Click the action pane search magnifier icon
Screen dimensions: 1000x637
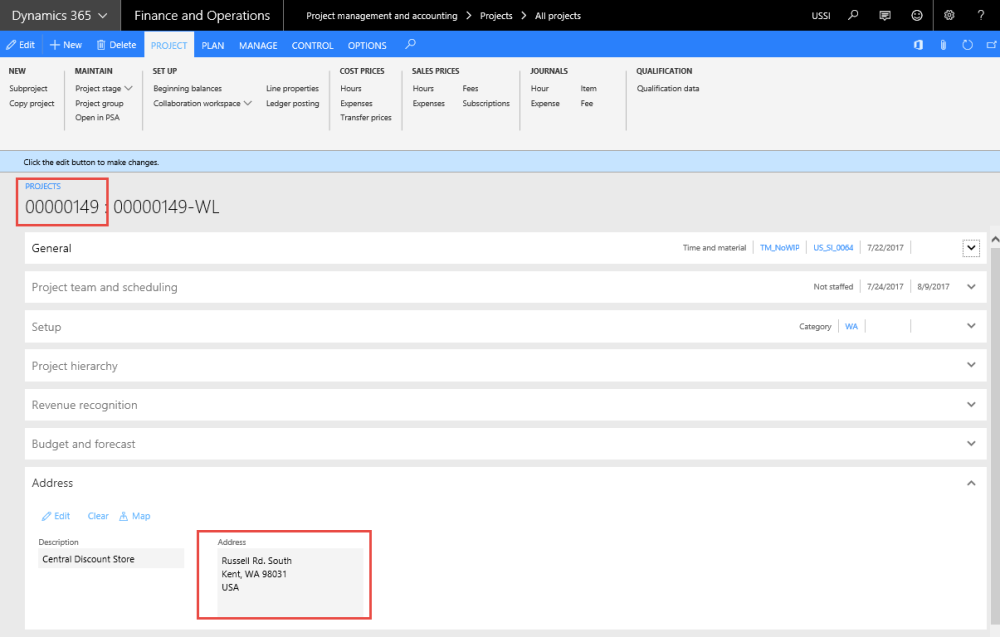411,44
